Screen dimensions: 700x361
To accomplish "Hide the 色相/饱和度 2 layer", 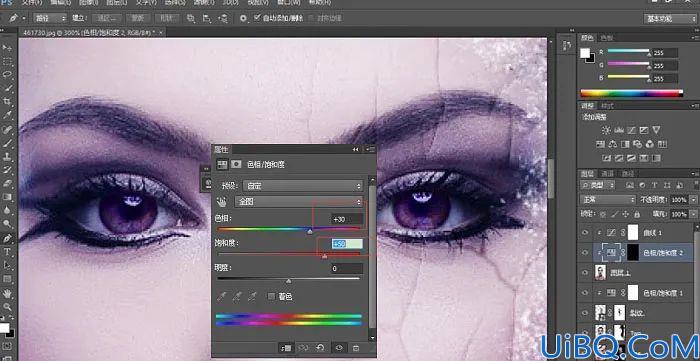I will pos(585,253).
